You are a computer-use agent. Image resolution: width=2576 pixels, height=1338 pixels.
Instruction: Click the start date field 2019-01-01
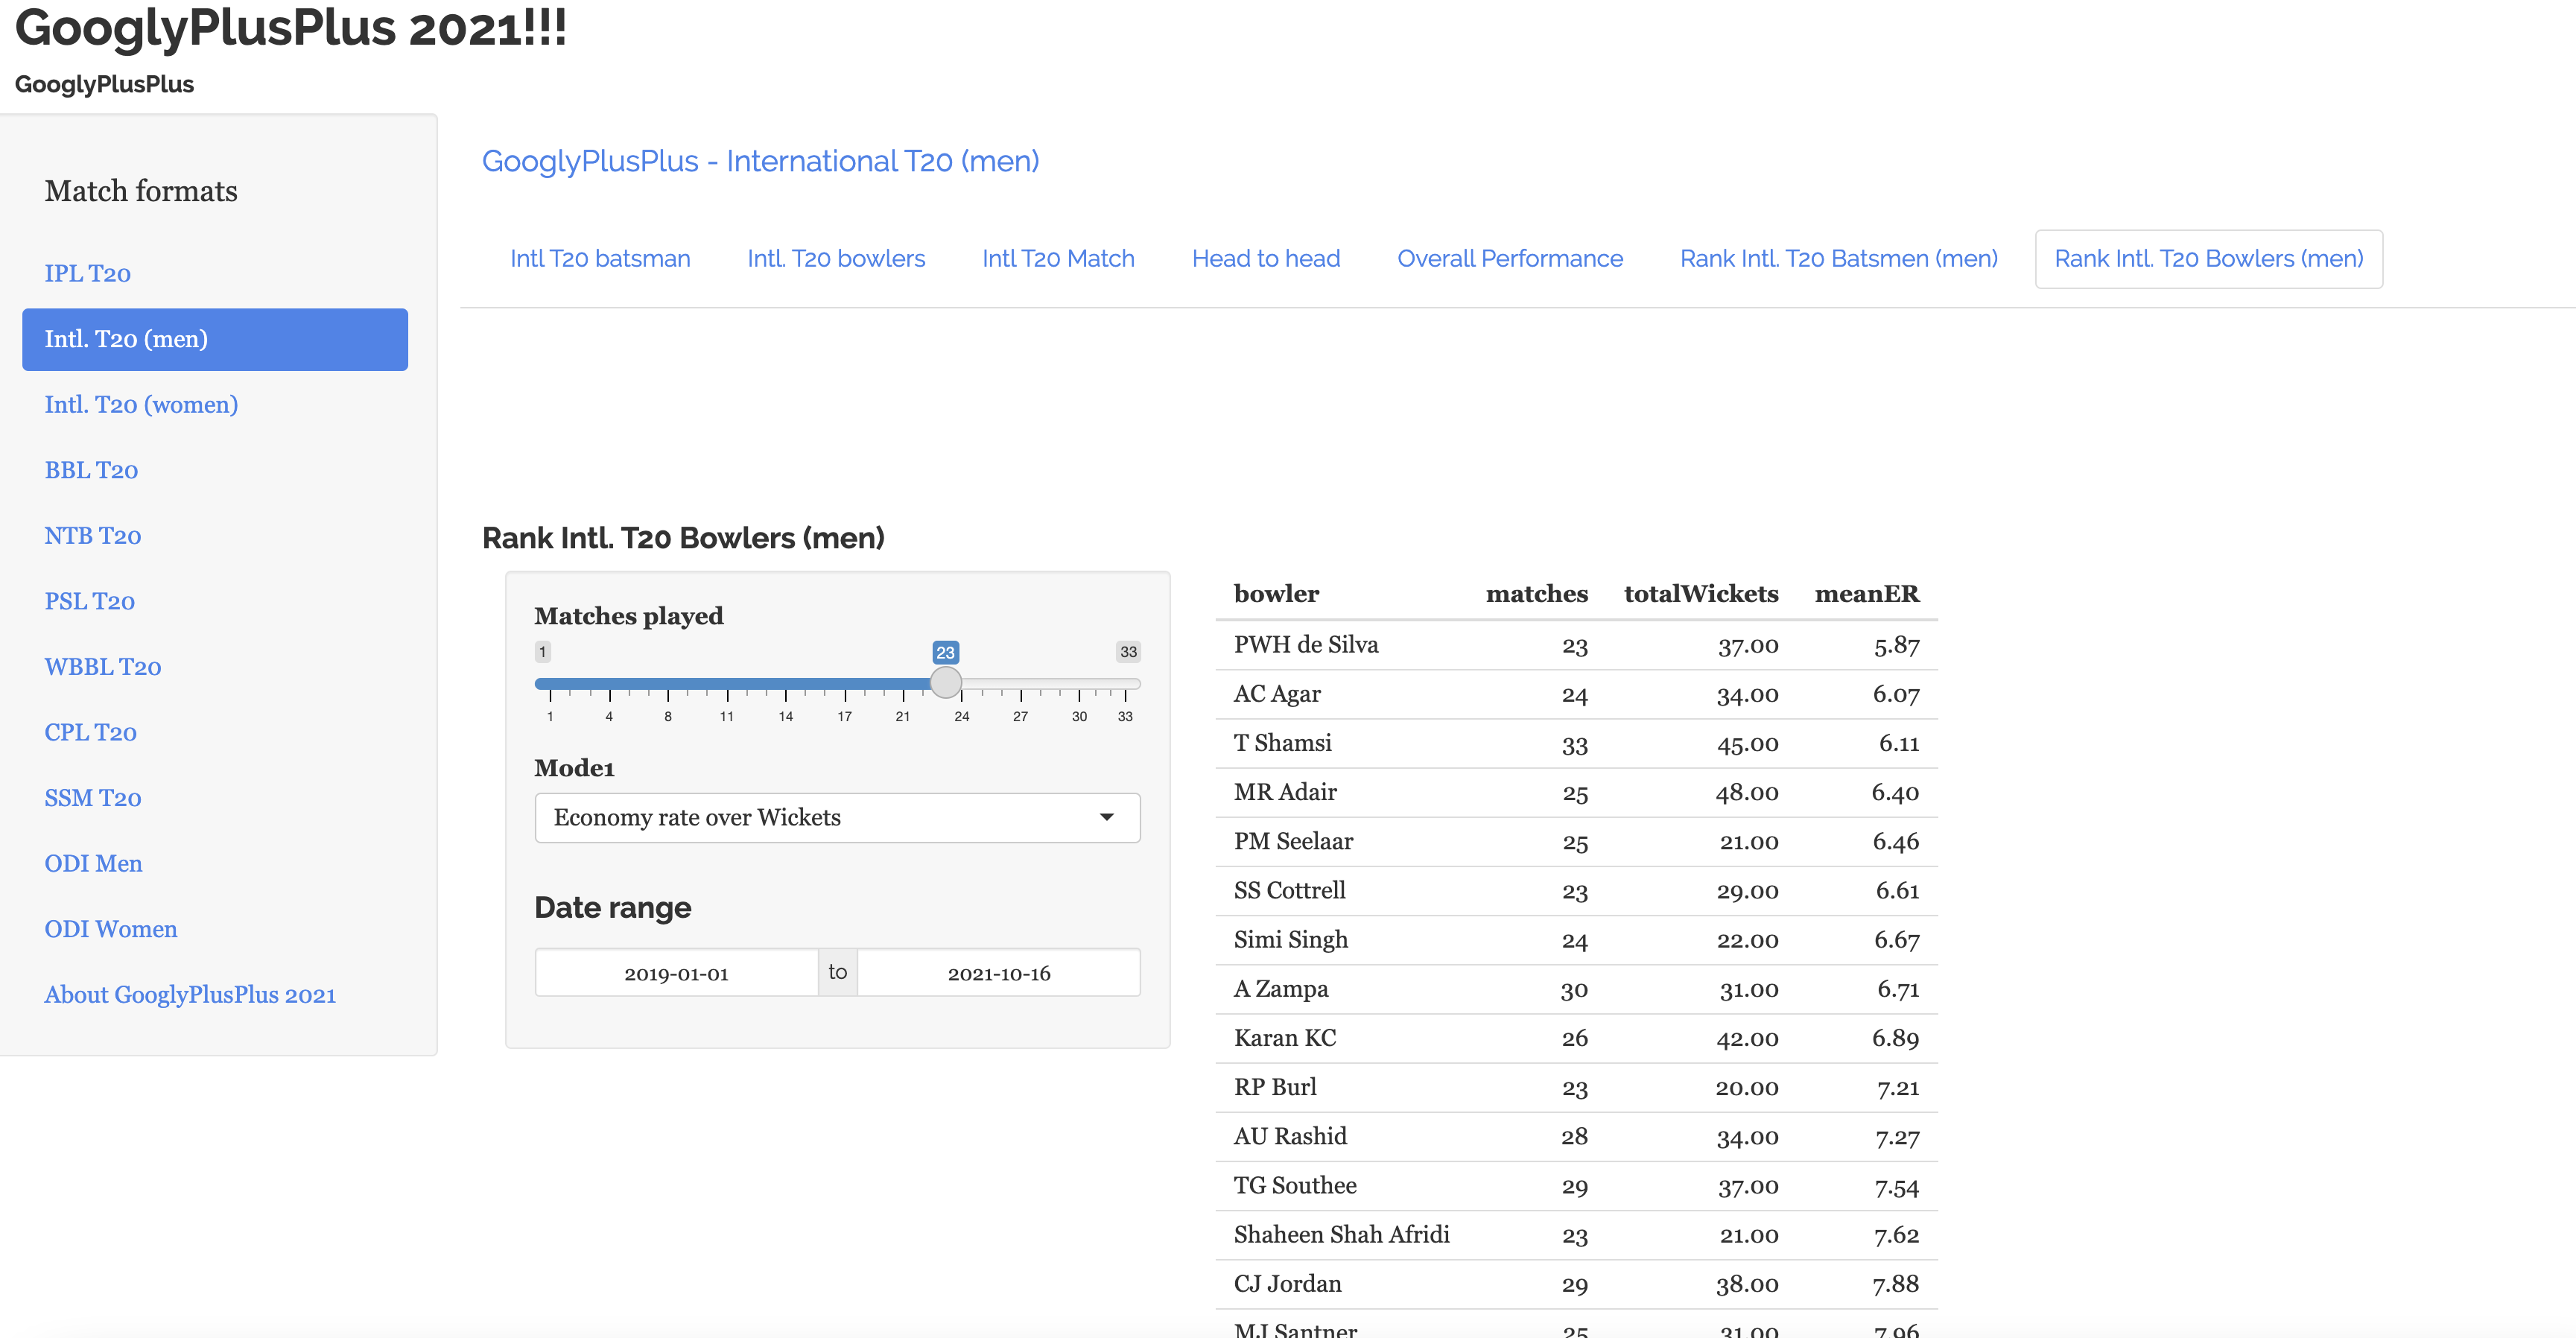676,973
